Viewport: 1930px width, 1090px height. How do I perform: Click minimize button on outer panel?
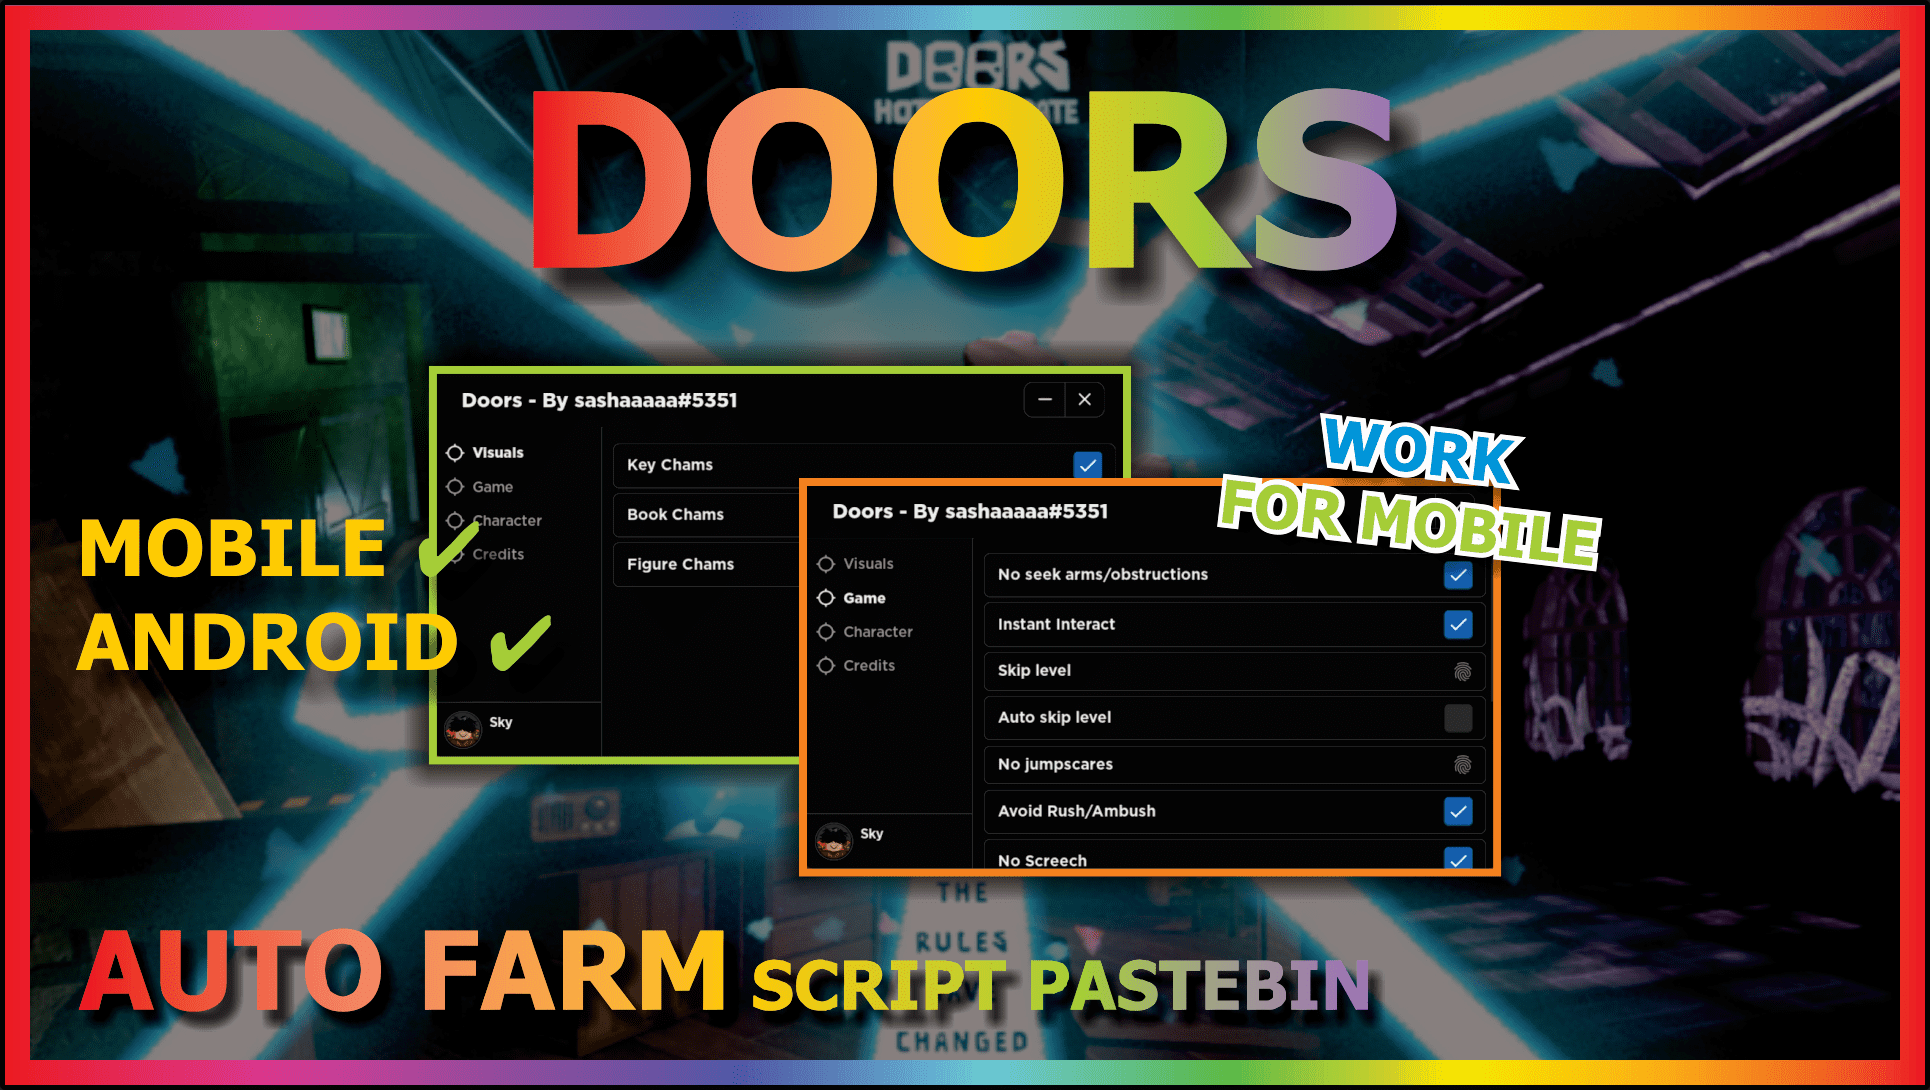coord(1045,398)
